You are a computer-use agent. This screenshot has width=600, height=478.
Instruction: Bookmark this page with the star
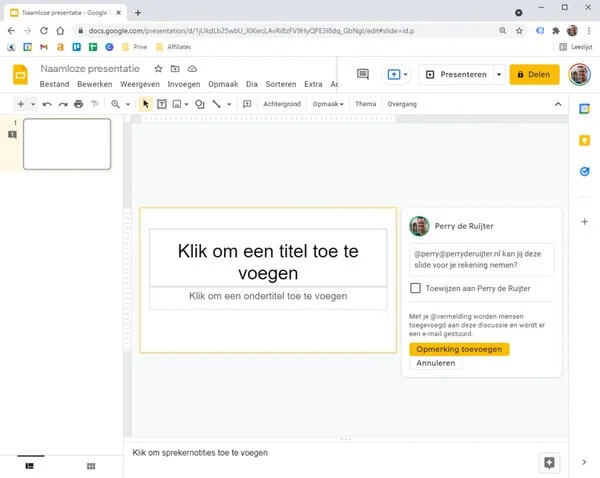click(x=519, y=31)
